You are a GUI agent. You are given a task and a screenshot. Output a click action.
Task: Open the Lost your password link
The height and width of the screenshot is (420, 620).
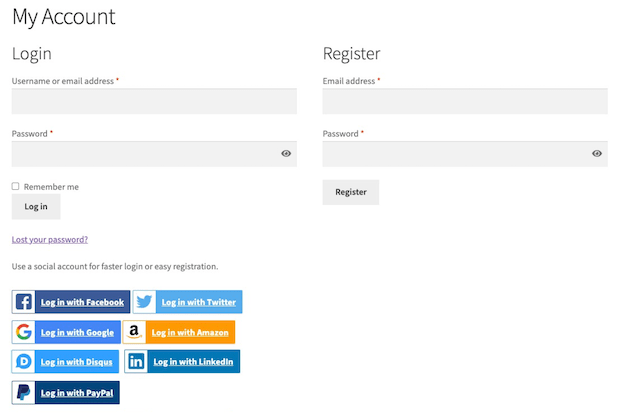(x=50, y=240)
